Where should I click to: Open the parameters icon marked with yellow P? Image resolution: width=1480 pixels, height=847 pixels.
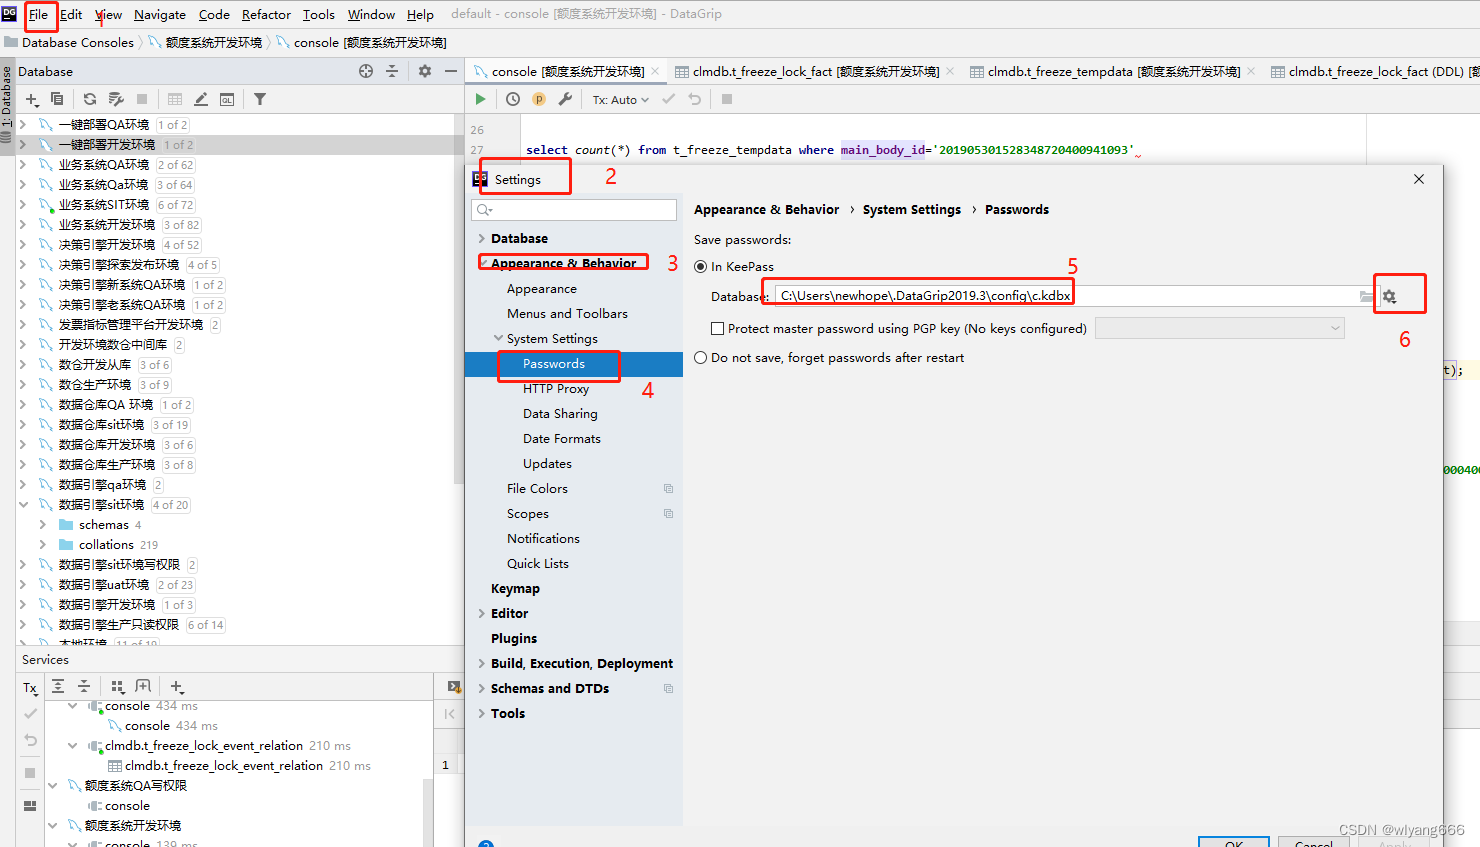point(537,99)
